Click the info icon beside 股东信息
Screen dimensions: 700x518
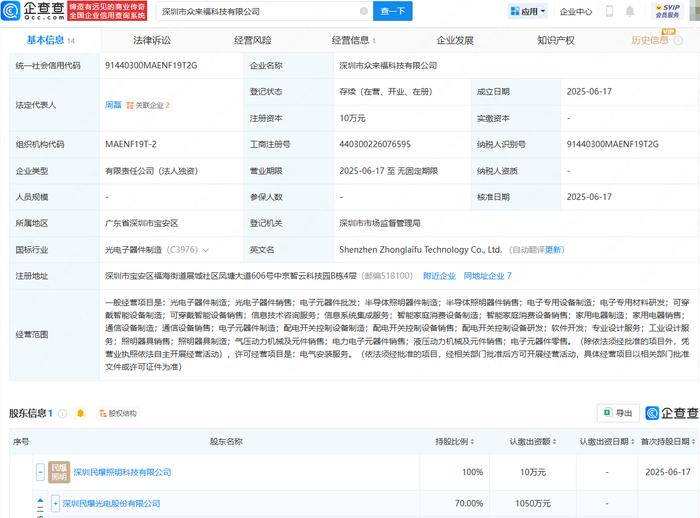pyautogui.click(x=62, y=414)
